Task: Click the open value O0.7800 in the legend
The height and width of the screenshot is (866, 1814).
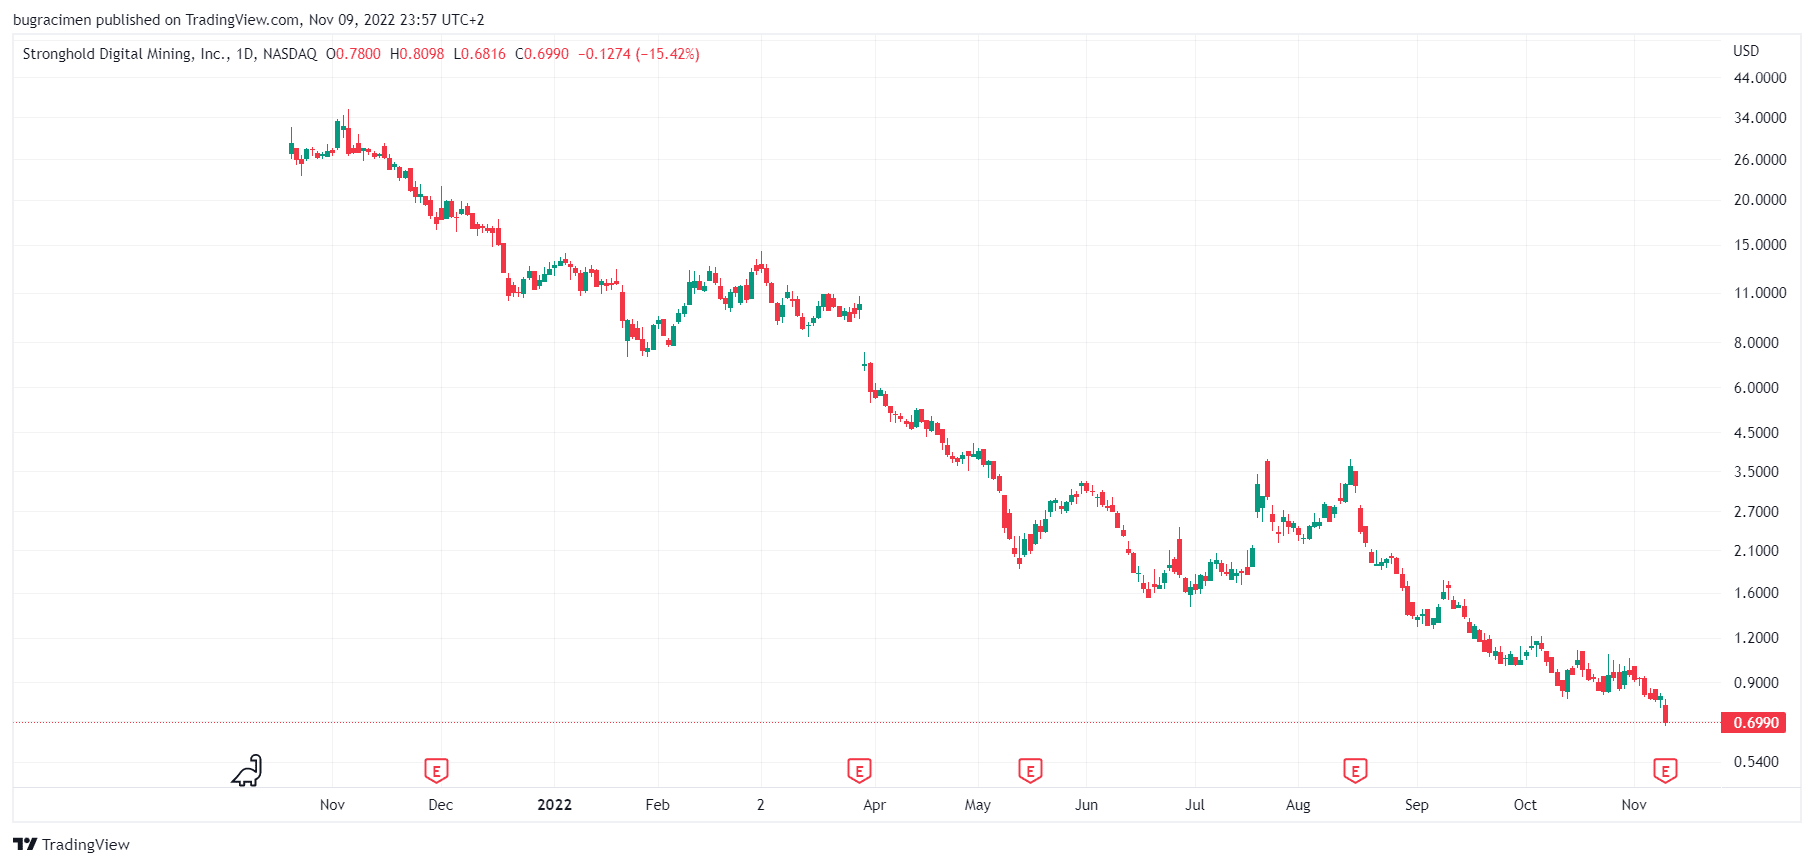Action: pyautogui.click(x=354, y=54)
